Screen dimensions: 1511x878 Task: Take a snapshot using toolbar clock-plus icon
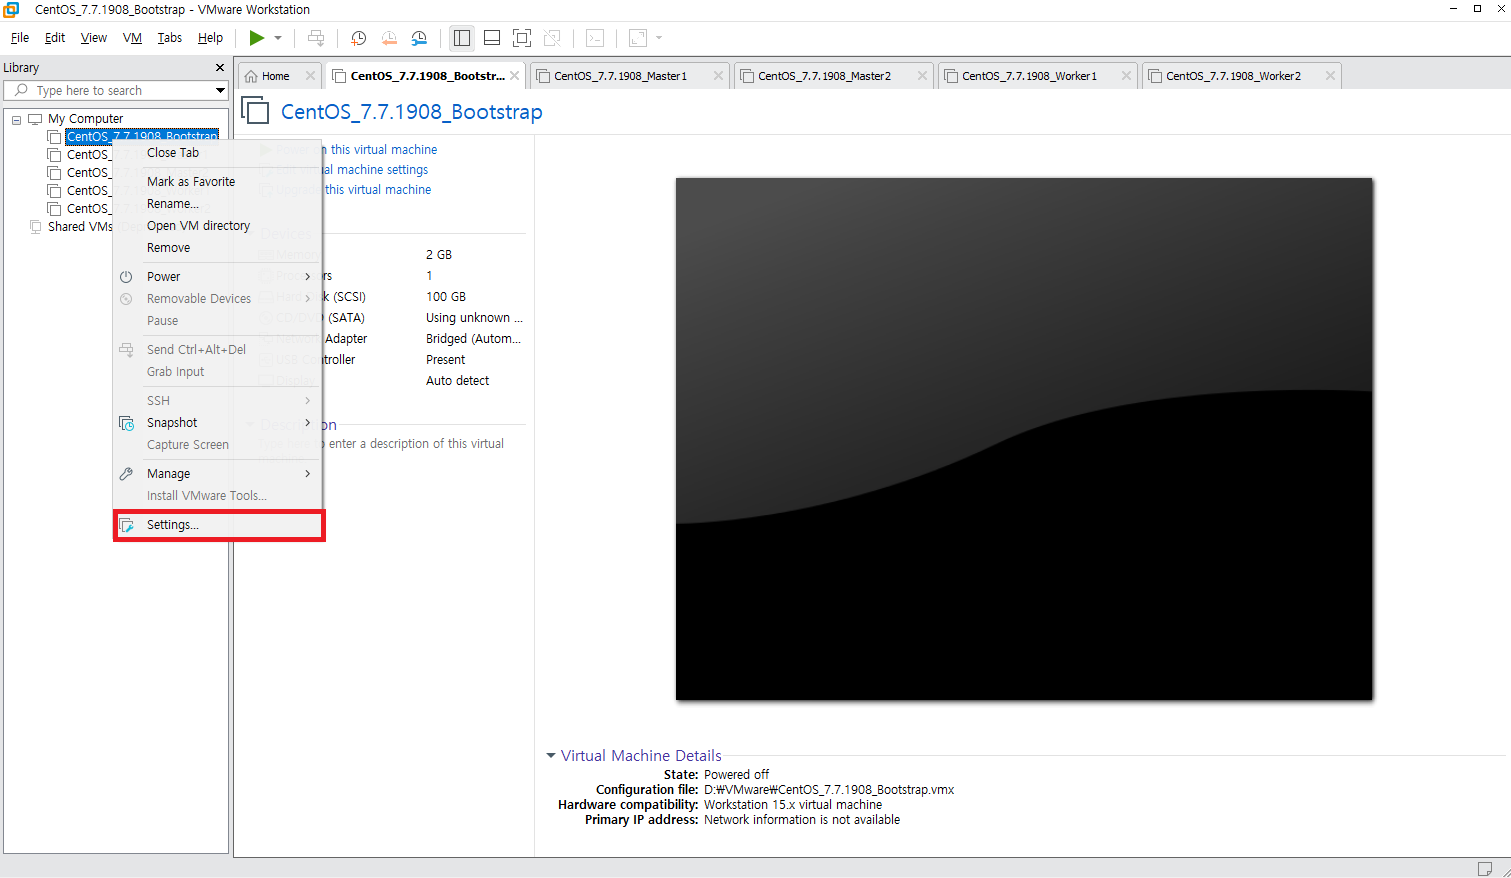tap(358, 38)
